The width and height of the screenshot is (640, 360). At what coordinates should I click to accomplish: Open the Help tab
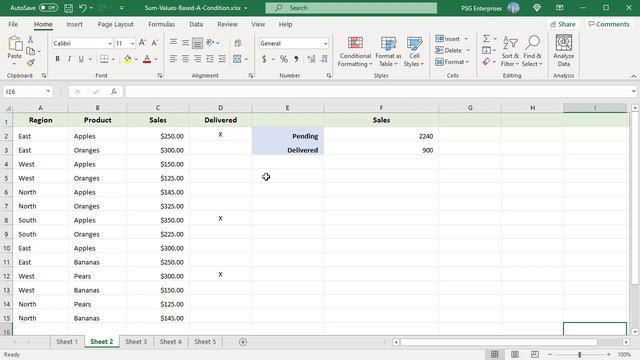pyautogui.click(x=285, y=24)
